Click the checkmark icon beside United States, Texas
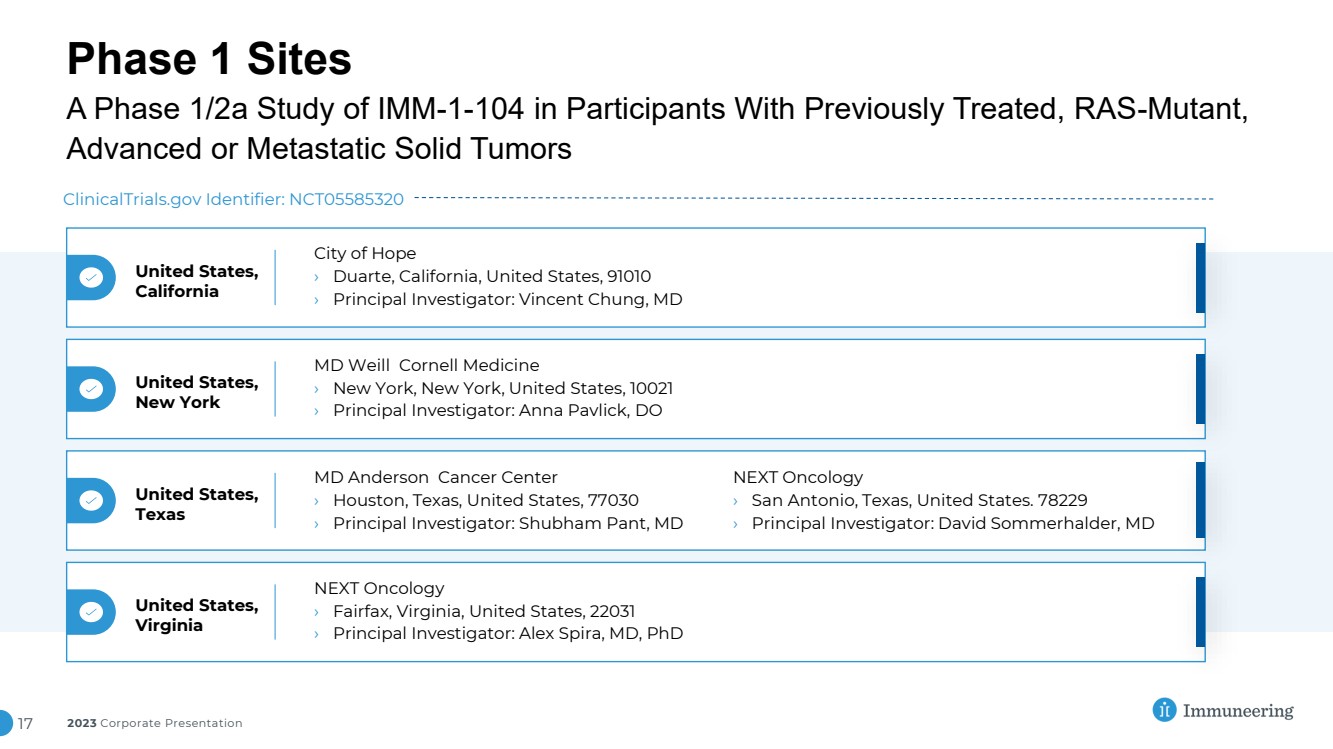The image size is (1333, 749). tap(91, 500)
